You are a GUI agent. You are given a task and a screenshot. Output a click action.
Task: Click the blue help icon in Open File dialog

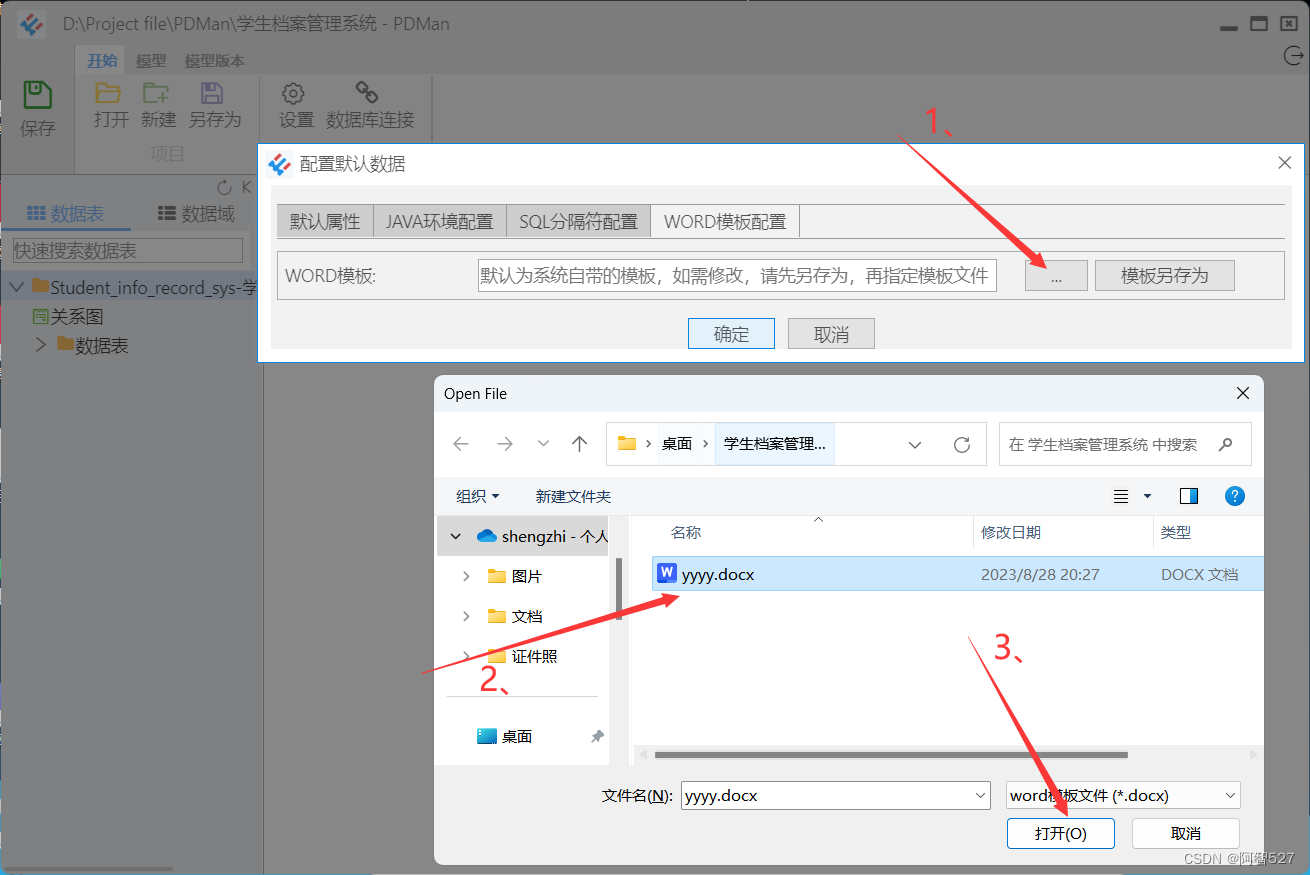pyautogui.click(x=1235, y=495)
